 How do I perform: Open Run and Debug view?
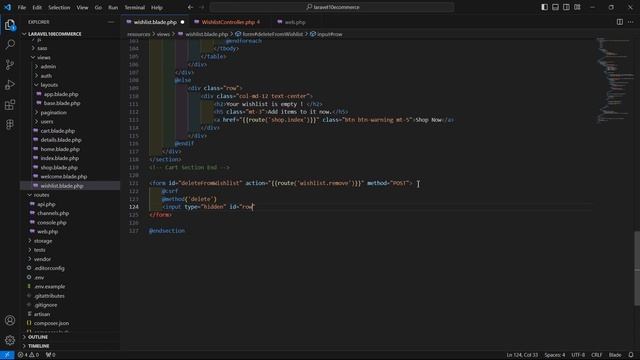[10, 84]
